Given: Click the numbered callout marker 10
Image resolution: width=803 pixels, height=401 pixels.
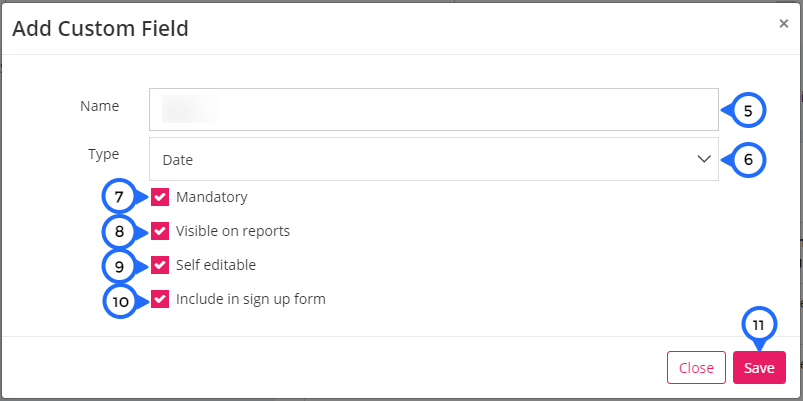Looking at the screenshot, I should point(120,301).
